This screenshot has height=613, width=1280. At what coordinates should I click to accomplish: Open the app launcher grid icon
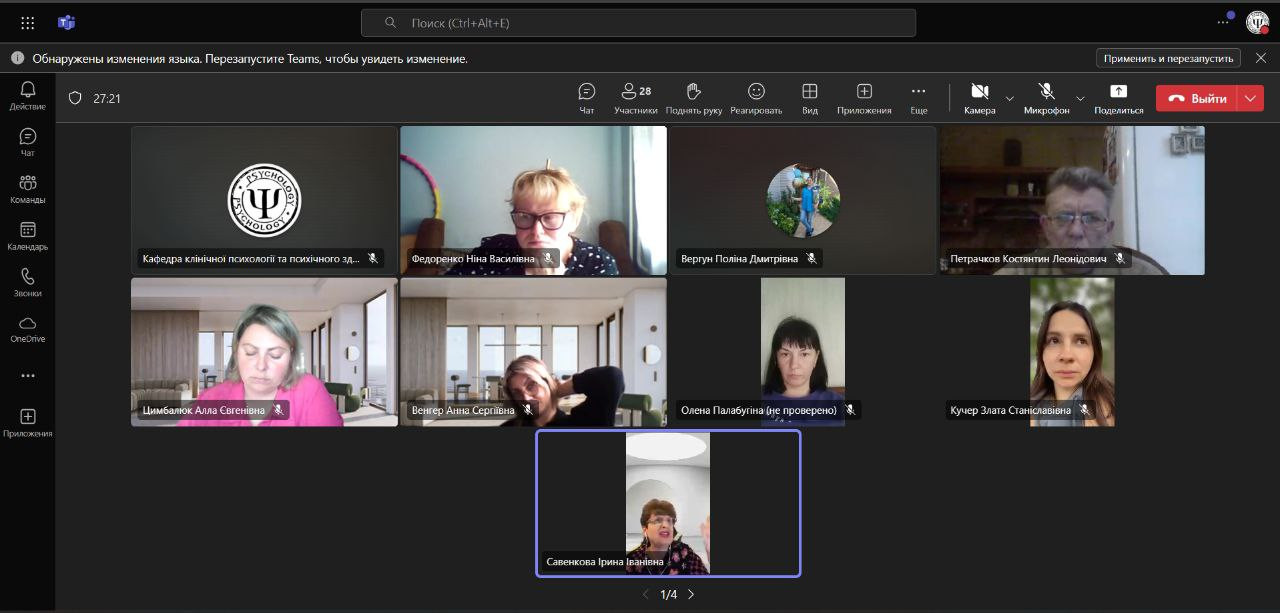coord(27,22)
